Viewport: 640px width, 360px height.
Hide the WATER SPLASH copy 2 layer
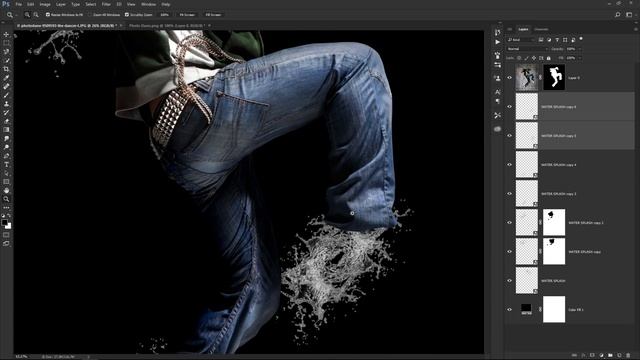tap(509, 222)
